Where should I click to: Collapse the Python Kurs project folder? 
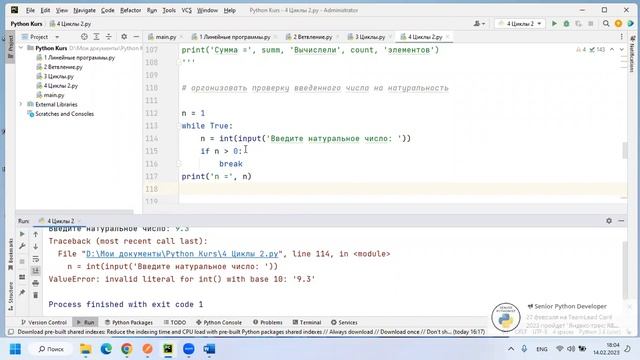point(21,48)
